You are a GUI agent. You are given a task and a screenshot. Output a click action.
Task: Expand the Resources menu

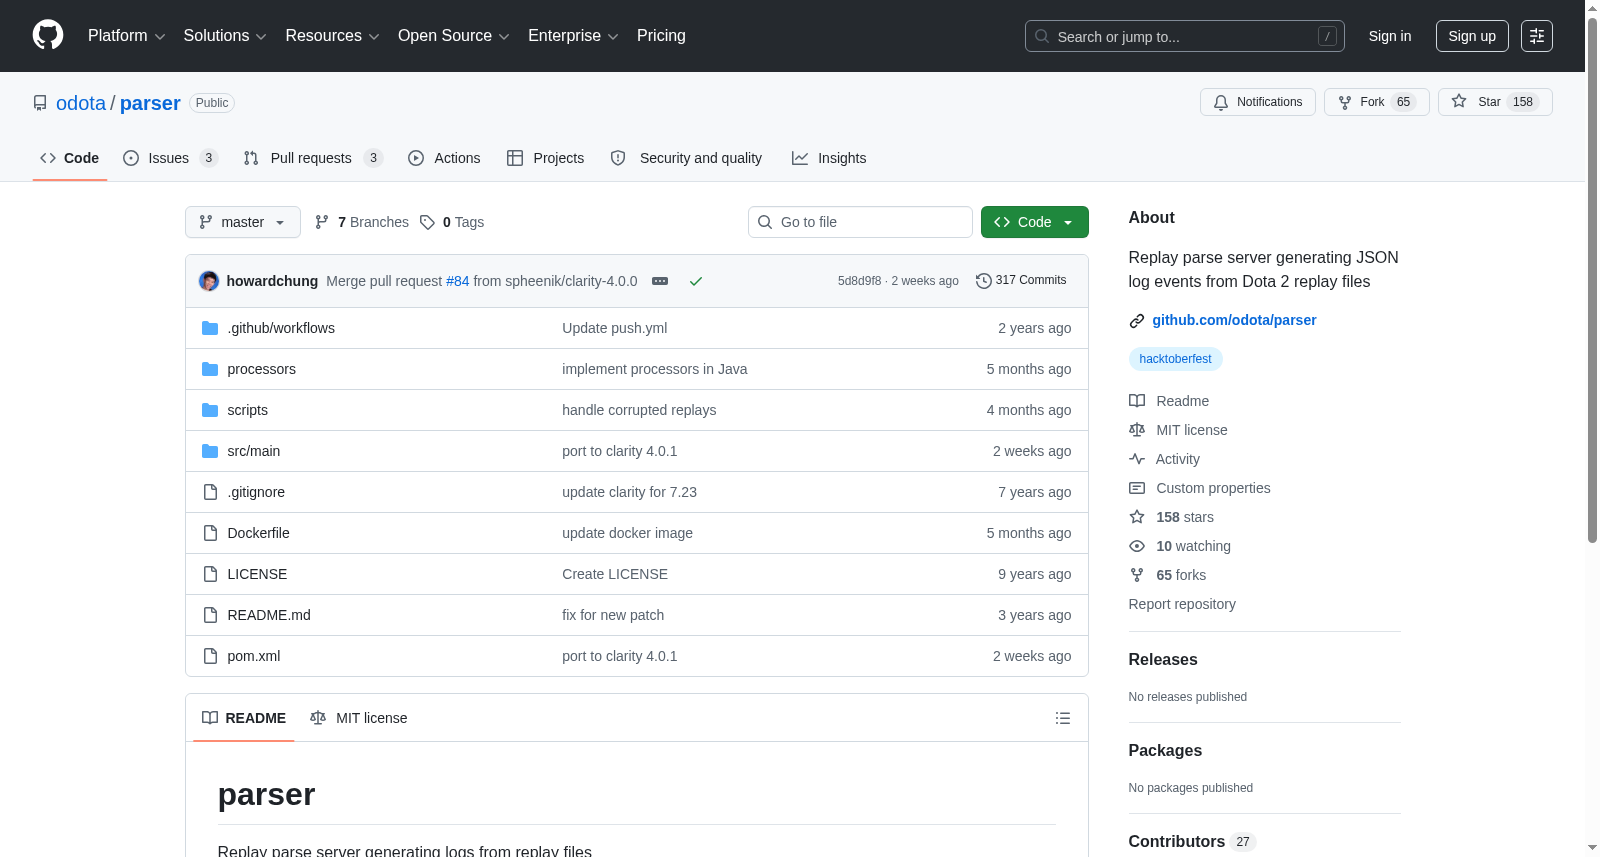coord(332,36)
